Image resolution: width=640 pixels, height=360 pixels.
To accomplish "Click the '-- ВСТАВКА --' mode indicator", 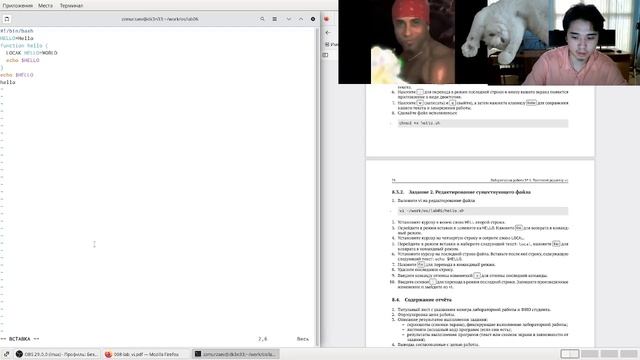I will tap(20, 339).
